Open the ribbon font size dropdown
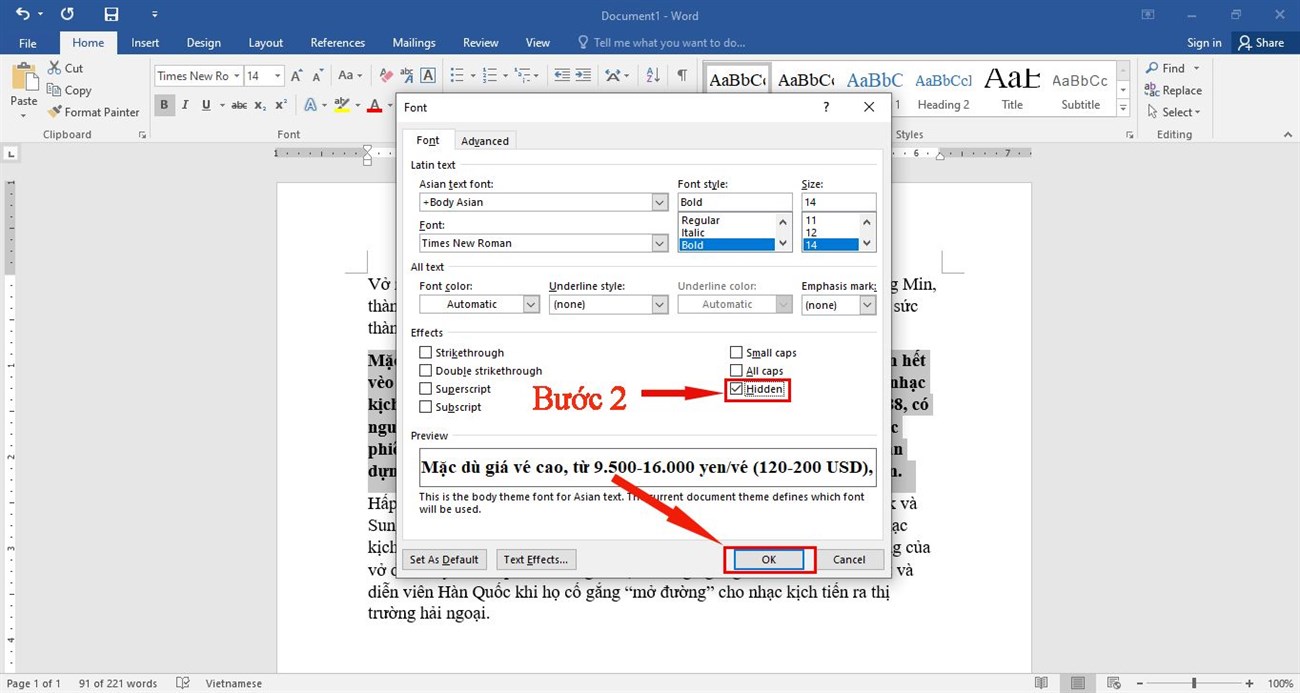 coord(277,75)
